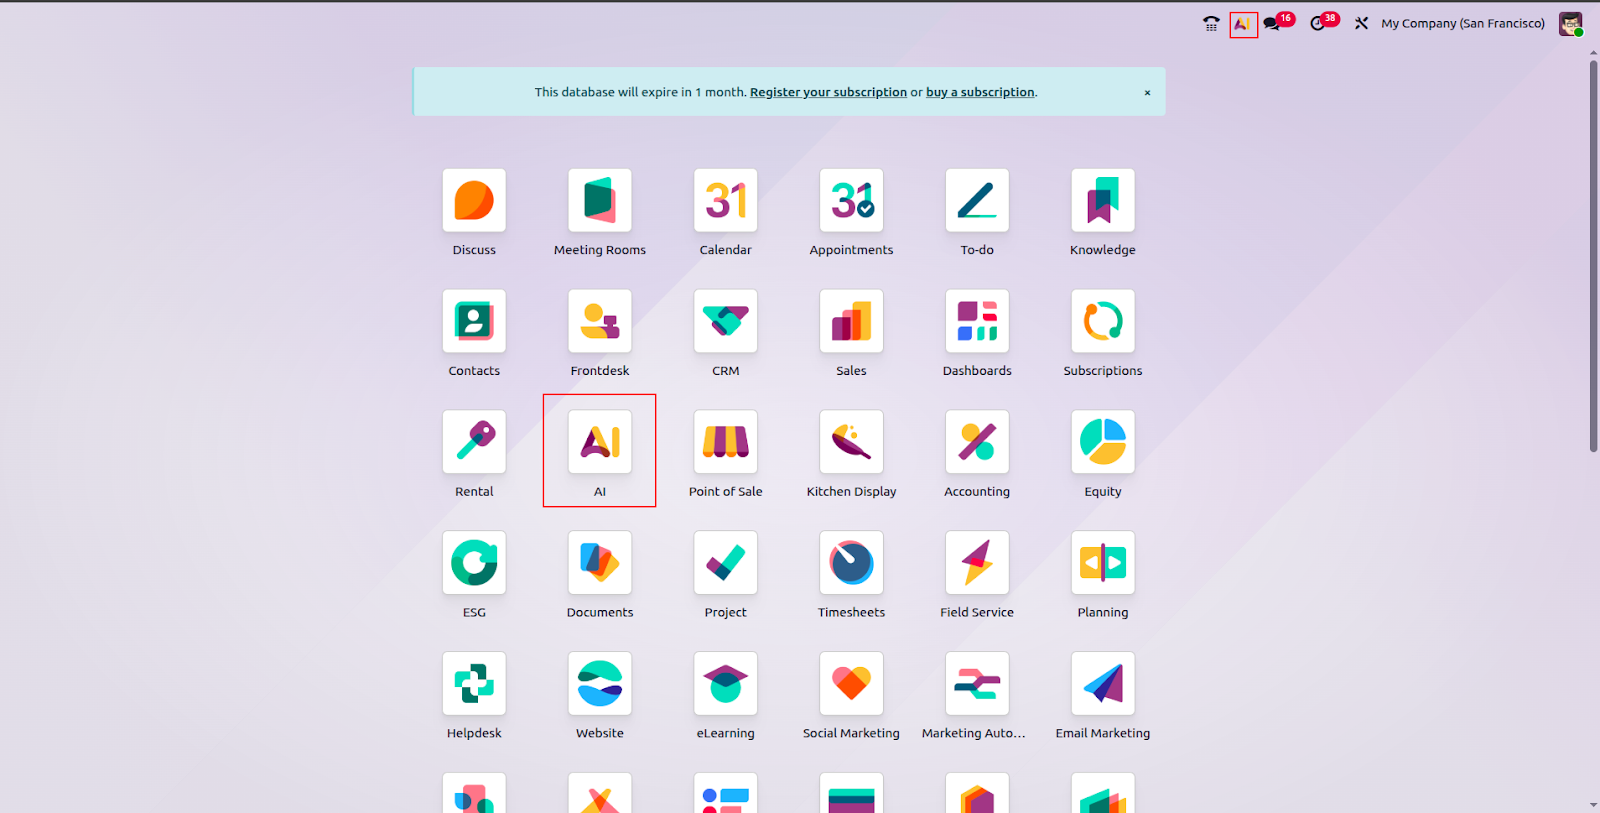Open the user avatar menu
Image resolution: width=1600 pixels, height=813 pixels.
click(x=1570, y=24)
